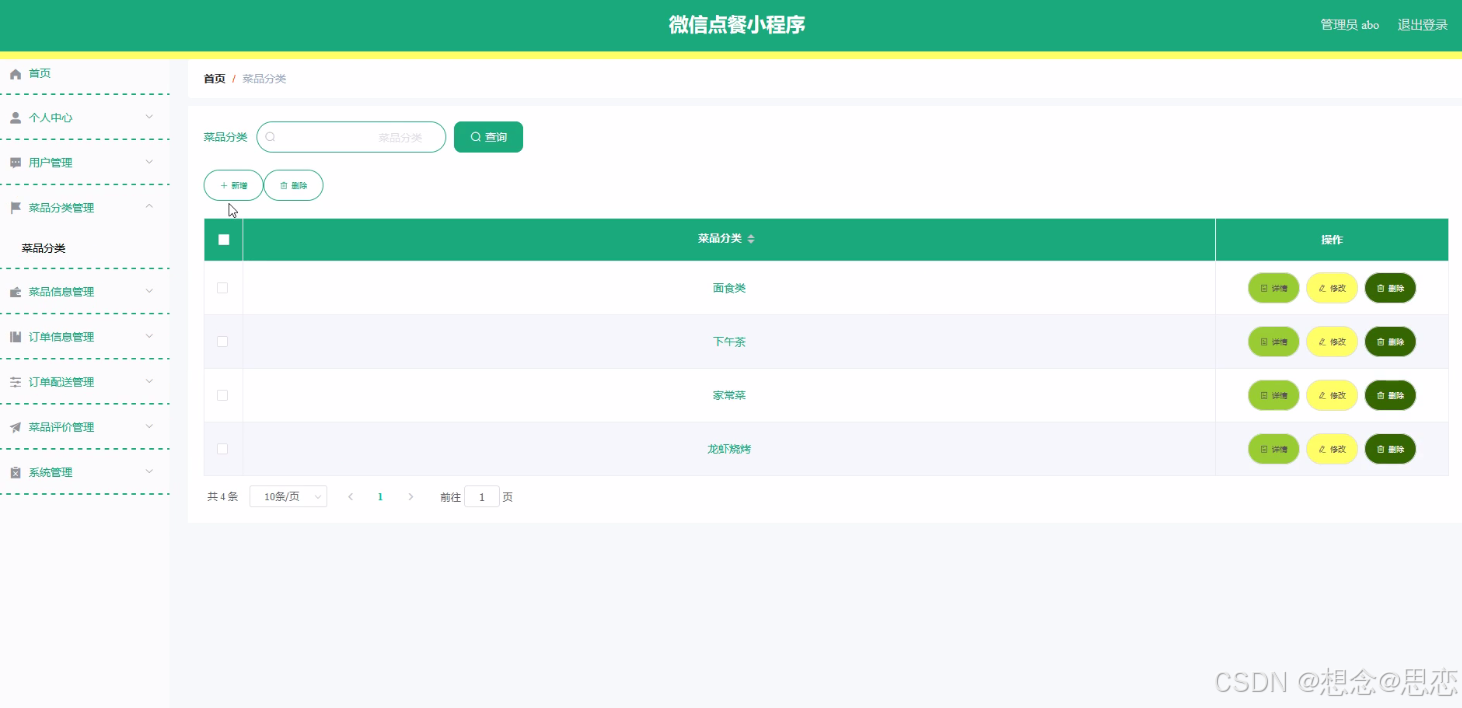This screenshot has width=1462, height=708.
Task: Open the 10条/页 page size dropdown
Action: coord(288,497)
